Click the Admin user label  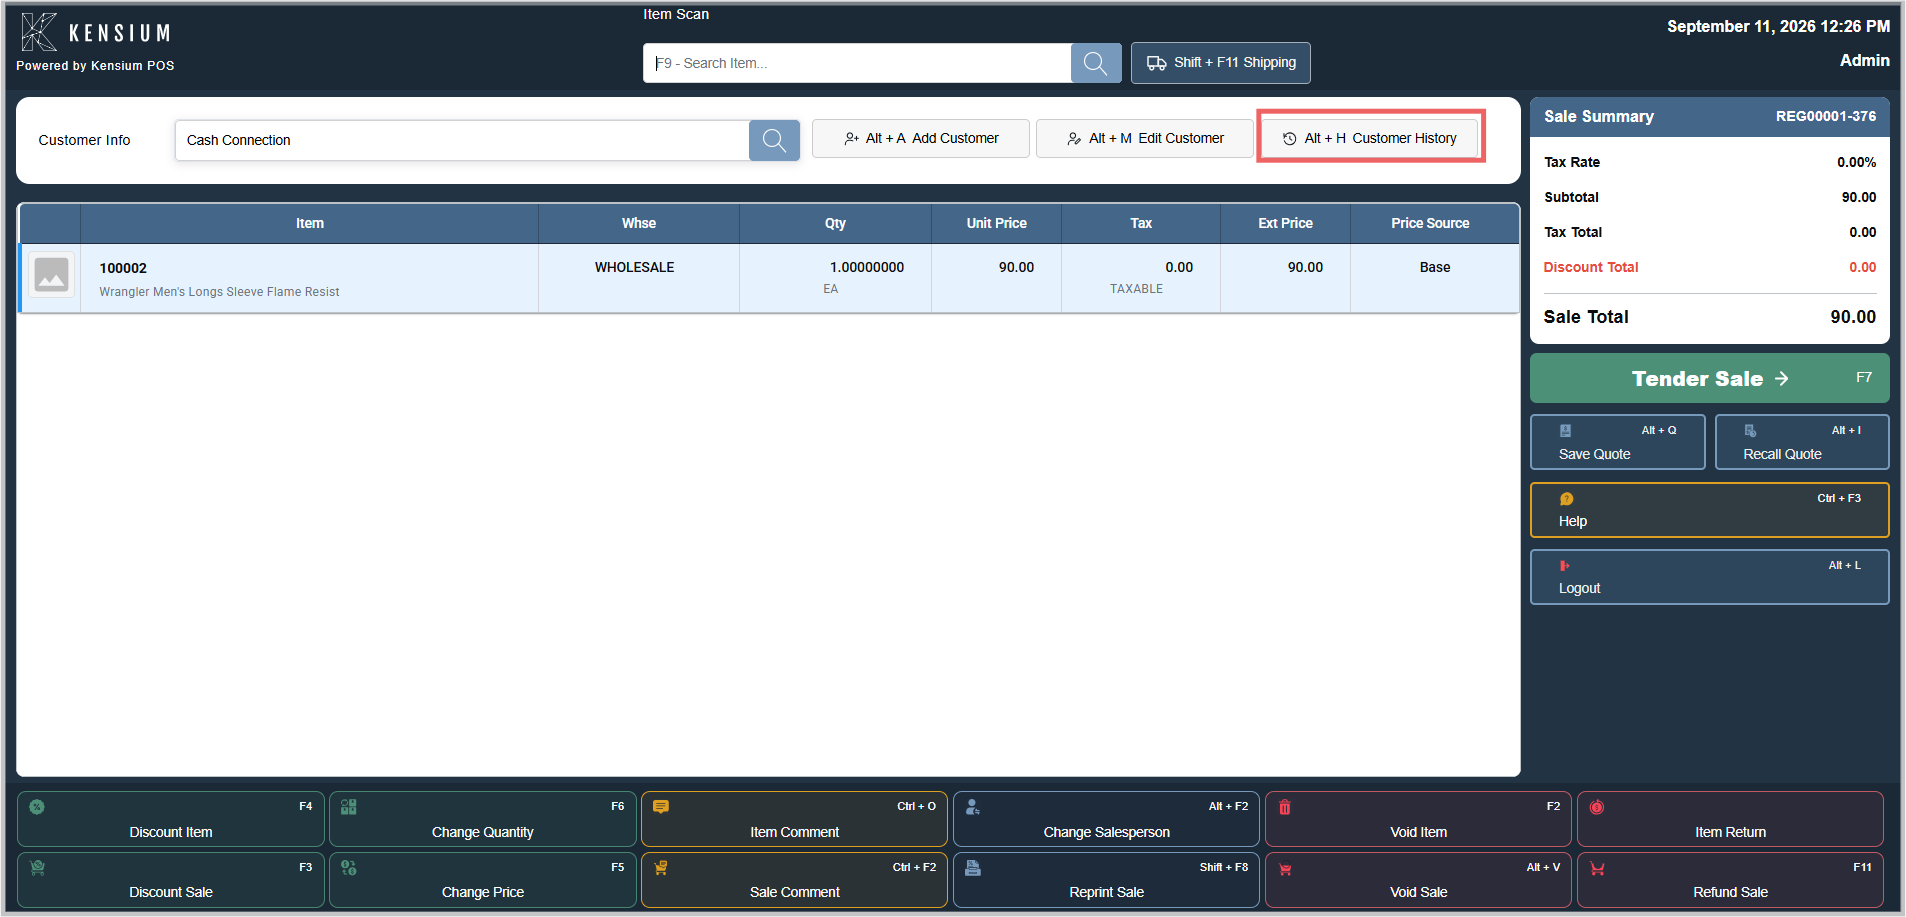tap(1865, 60)
